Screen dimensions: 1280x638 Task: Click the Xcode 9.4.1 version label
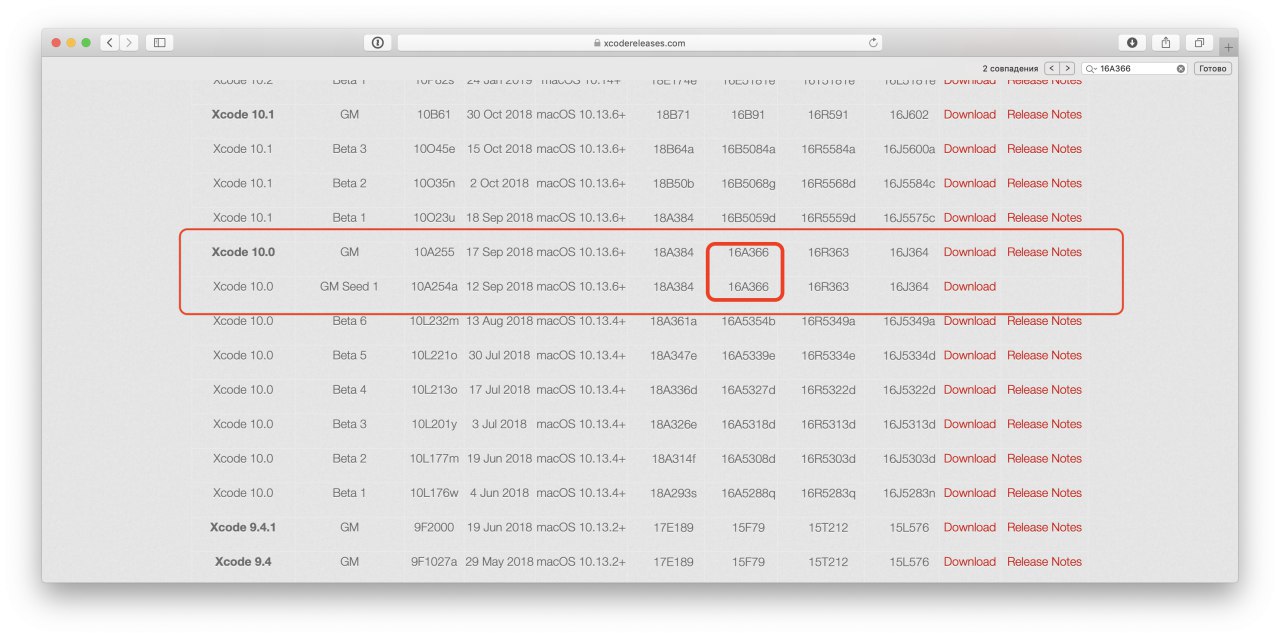(x=243, y=527)
